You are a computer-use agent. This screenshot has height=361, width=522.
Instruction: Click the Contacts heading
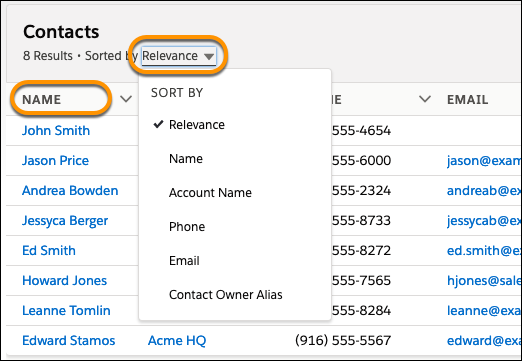[x=61, y=32]
